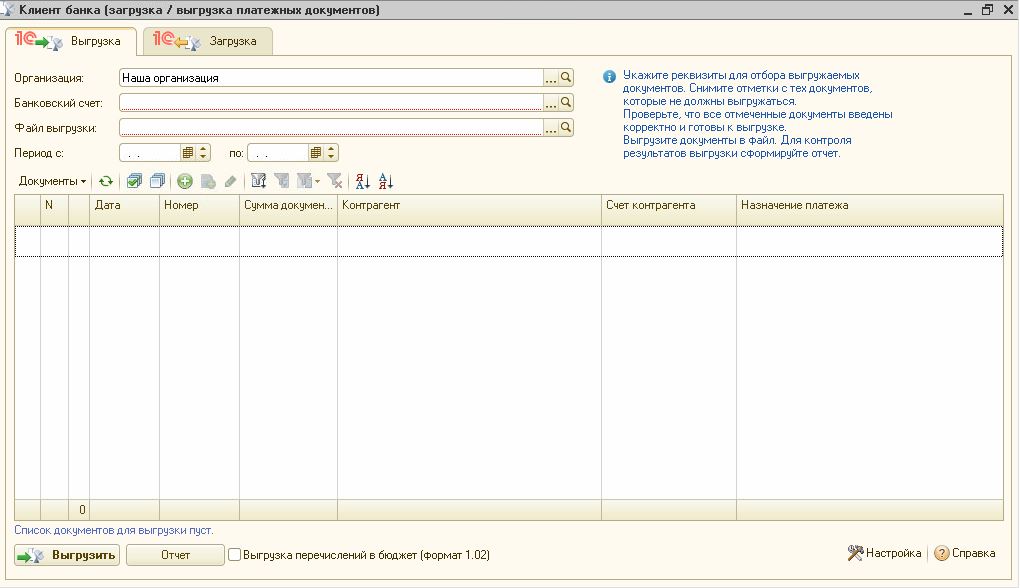The width and height of the screenshot is (1020, 588).
Task: Switch to the Выгрузка tab
Action: pyautogui.click(x=72, y=41)
